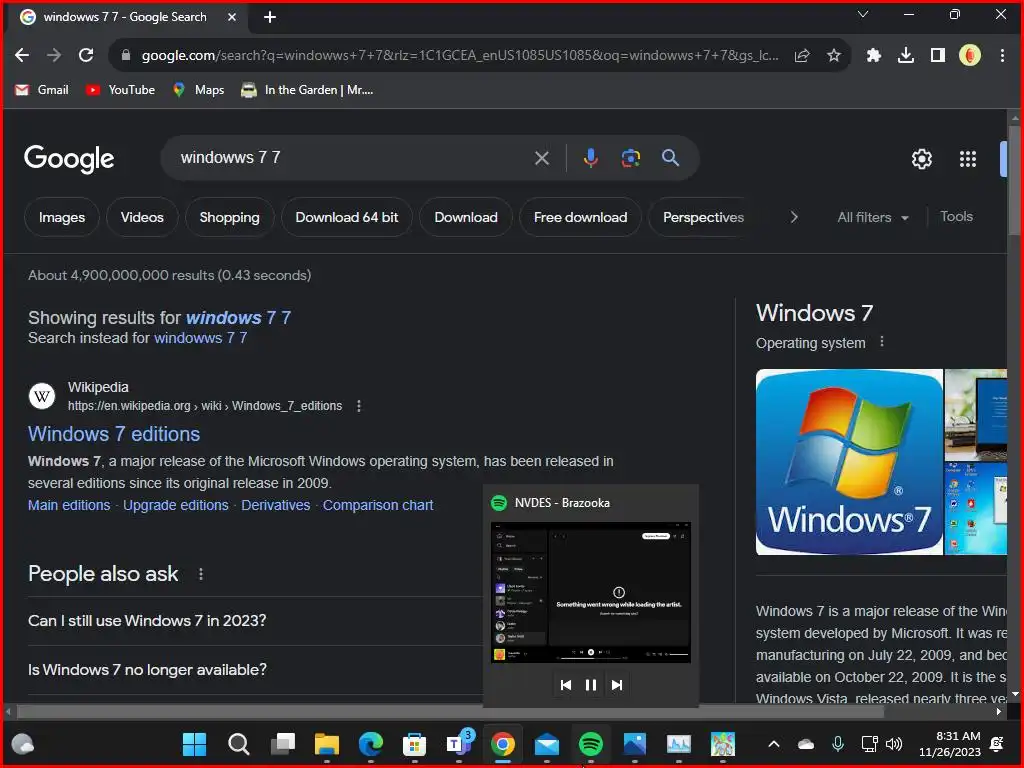The width and height of the screenshot is (1024, 768).
Task: Go back to the previous page
Action: coord(22,56)
